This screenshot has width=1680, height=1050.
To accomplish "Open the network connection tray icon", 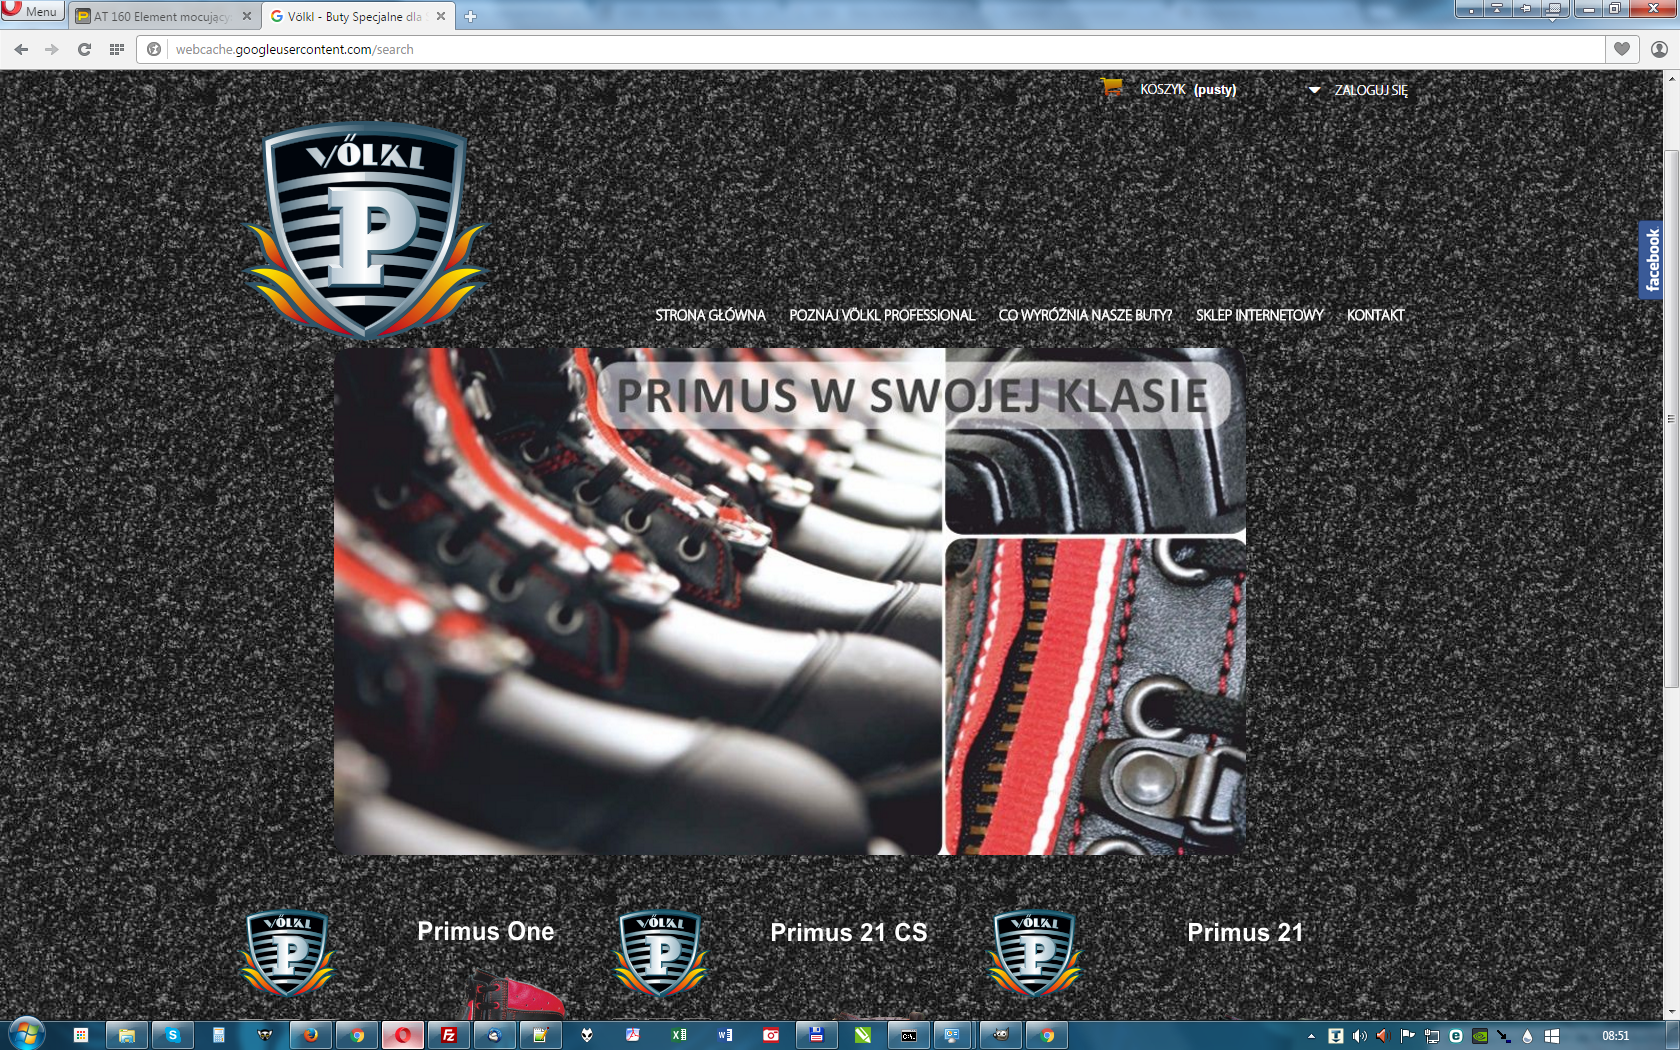I will click(1431, 1036).
